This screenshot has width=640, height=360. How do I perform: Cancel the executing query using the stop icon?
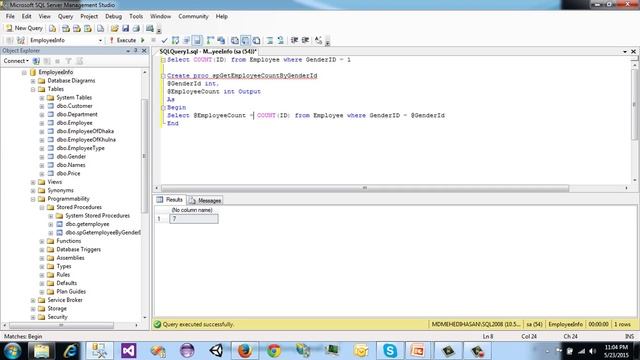[153, 40]
